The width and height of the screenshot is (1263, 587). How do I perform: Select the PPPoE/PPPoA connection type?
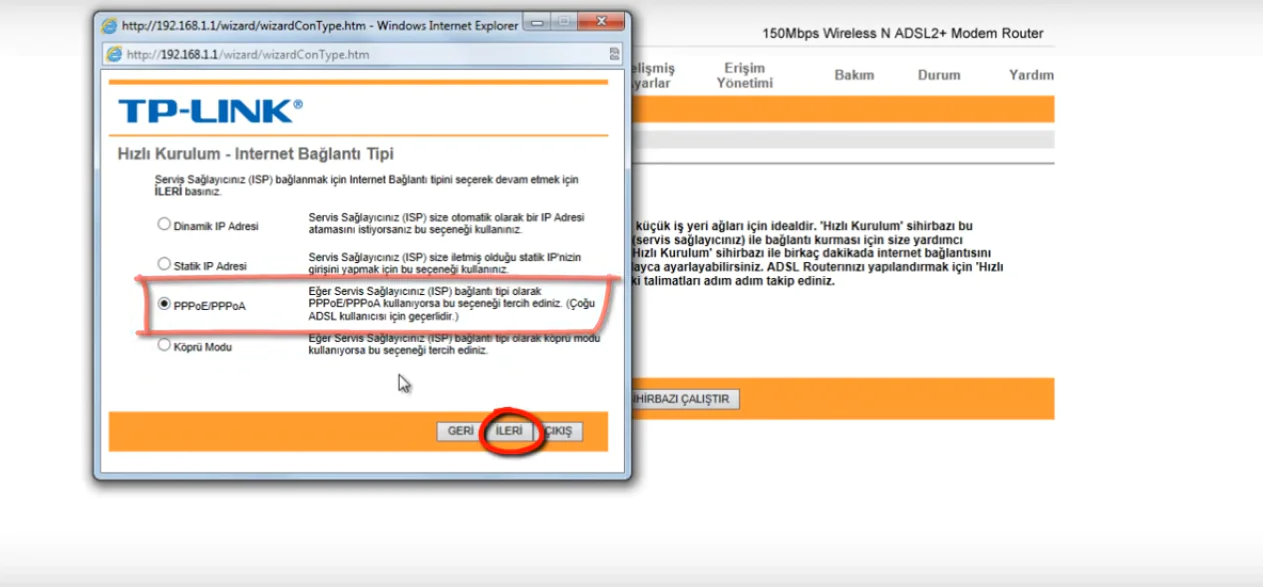point(164,304)
